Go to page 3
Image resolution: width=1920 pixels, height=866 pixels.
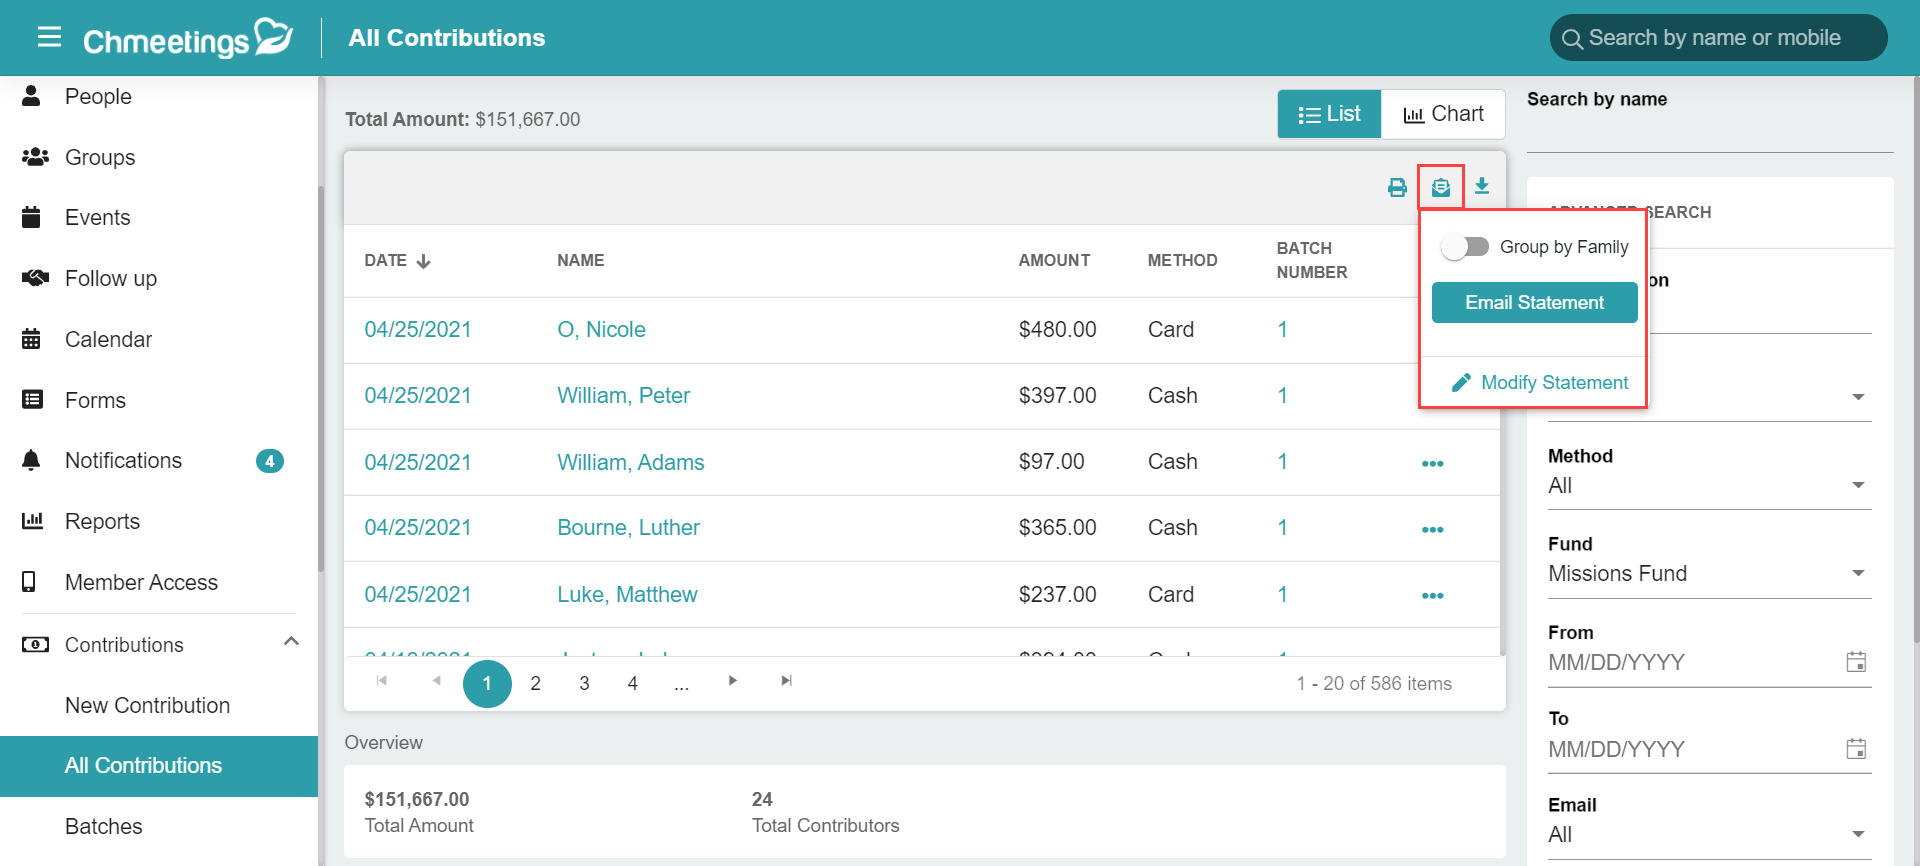(x=584, y=683)
